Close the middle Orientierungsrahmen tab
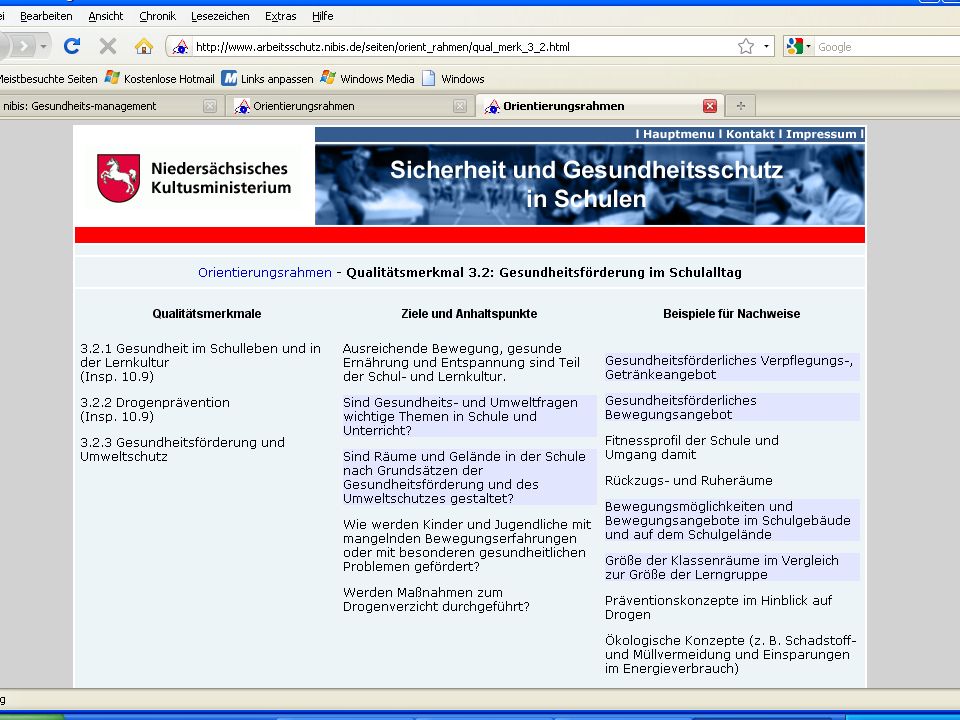 tap(460, 106)
